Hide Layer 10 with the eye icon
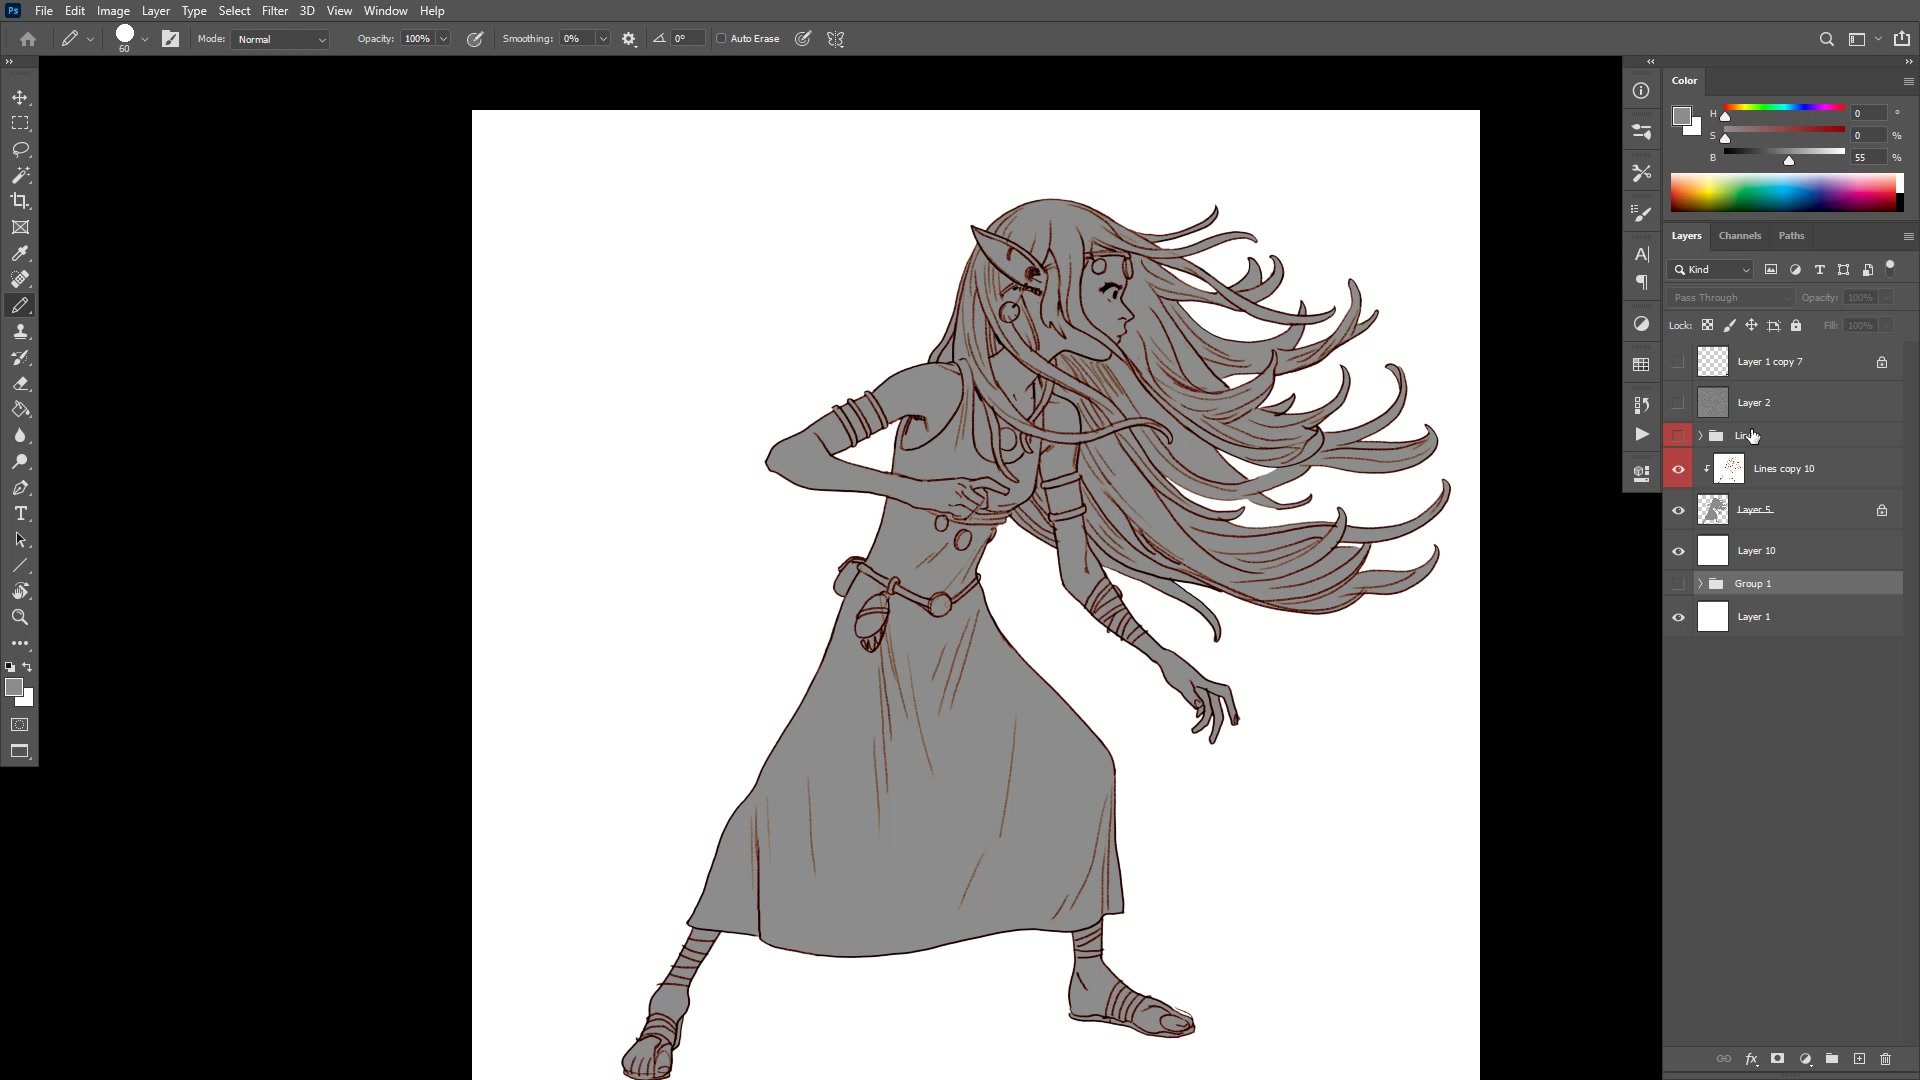This screenshot has width=1920, height=1080. (x=1678, y=551)
